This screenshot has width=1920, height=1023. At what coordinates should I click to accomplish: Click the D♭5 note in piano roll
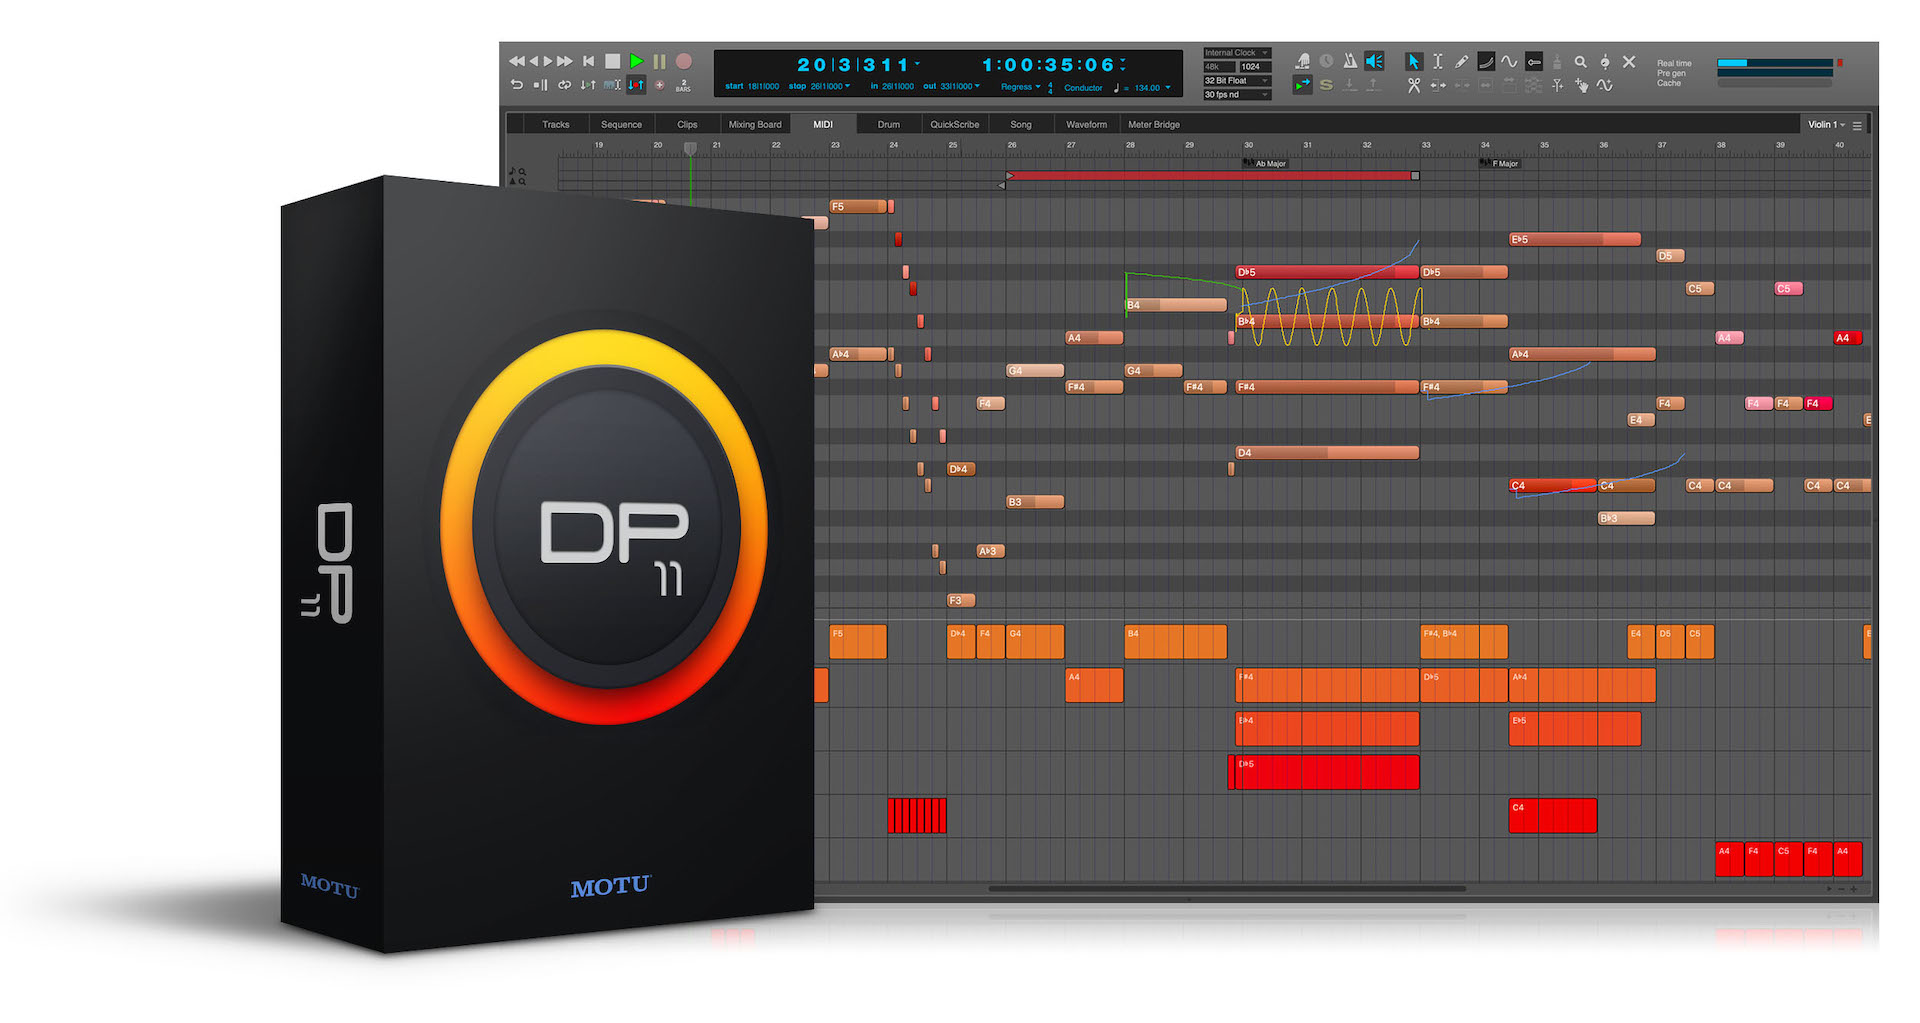[x=1326, y=272]
